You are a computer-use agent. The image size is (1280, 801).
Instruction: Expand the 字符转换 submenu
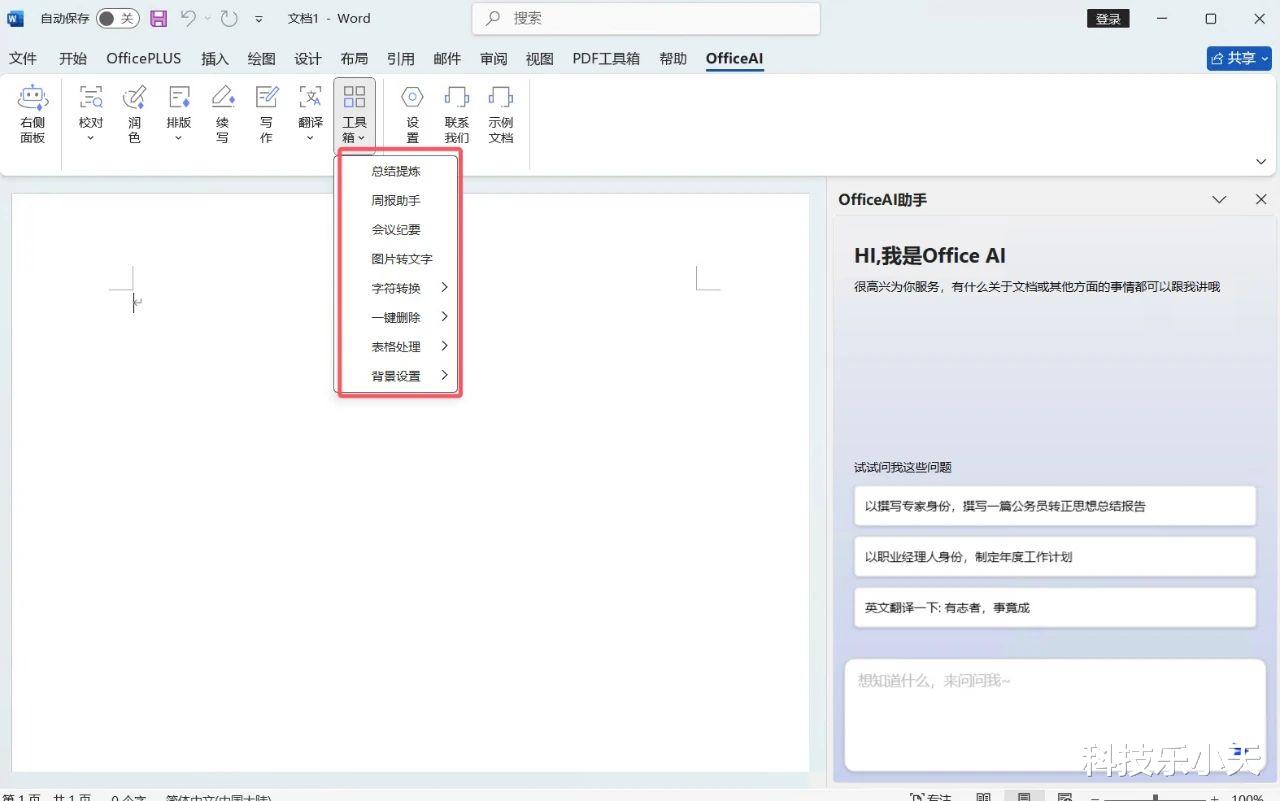coord(397,288)
